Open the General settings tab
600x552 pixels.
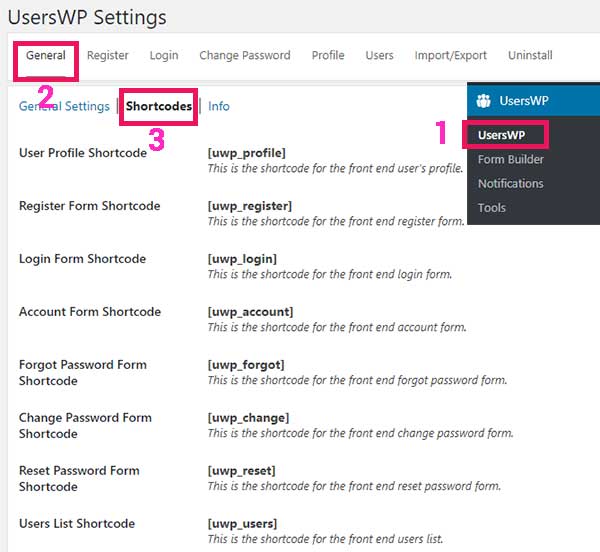click(46, 55)
